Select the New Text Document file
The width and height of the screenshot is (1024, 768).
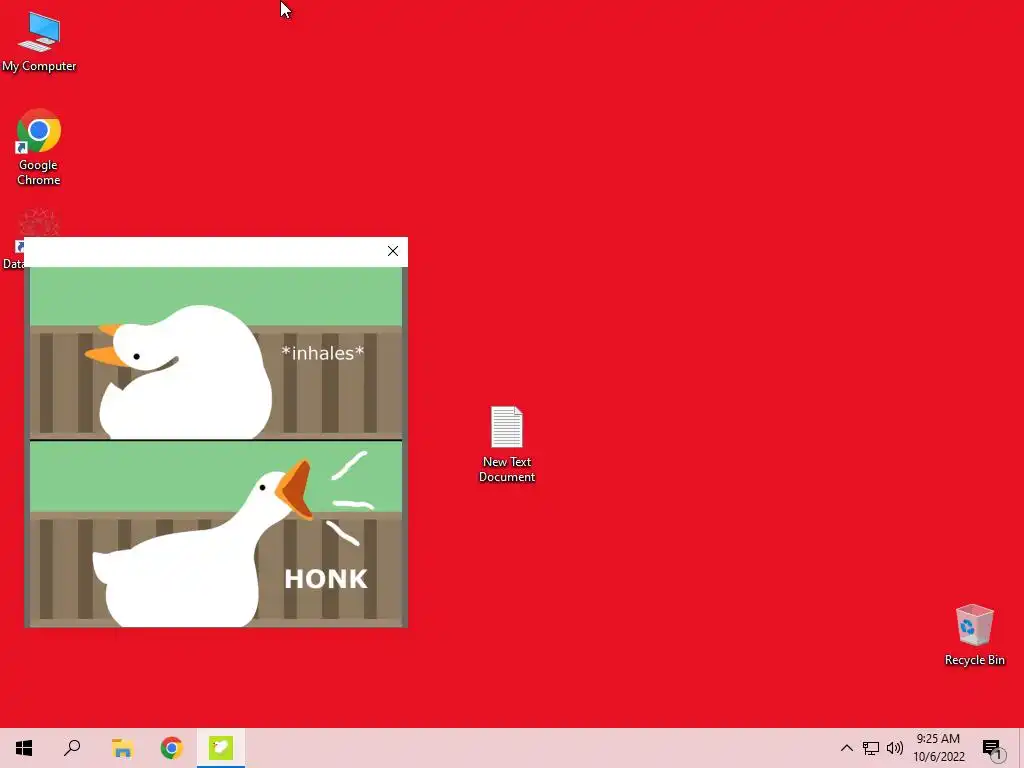507,445
